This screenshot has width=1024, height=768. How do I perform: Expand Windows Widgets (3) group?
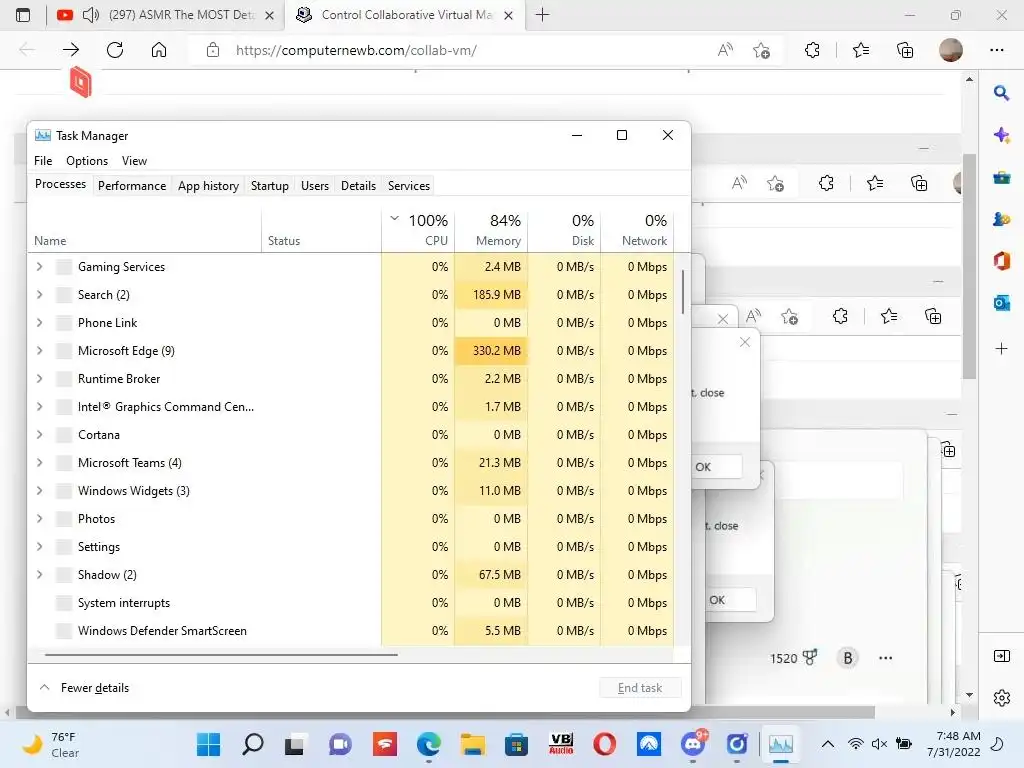(40, 490)
